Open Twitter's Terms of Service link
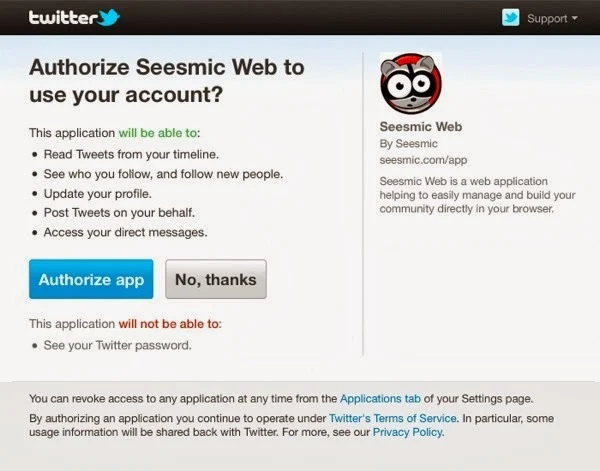 [393, 418]
